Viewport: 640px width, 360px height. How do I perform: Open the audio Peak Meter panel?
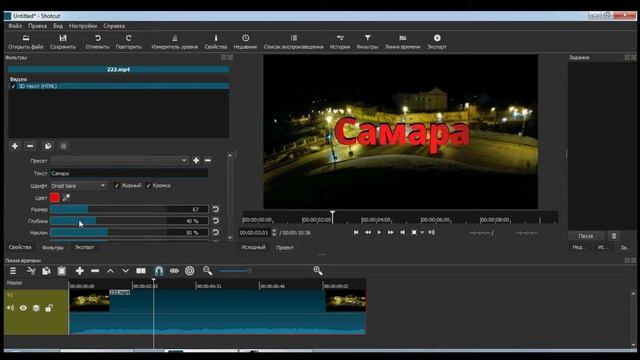174,42
